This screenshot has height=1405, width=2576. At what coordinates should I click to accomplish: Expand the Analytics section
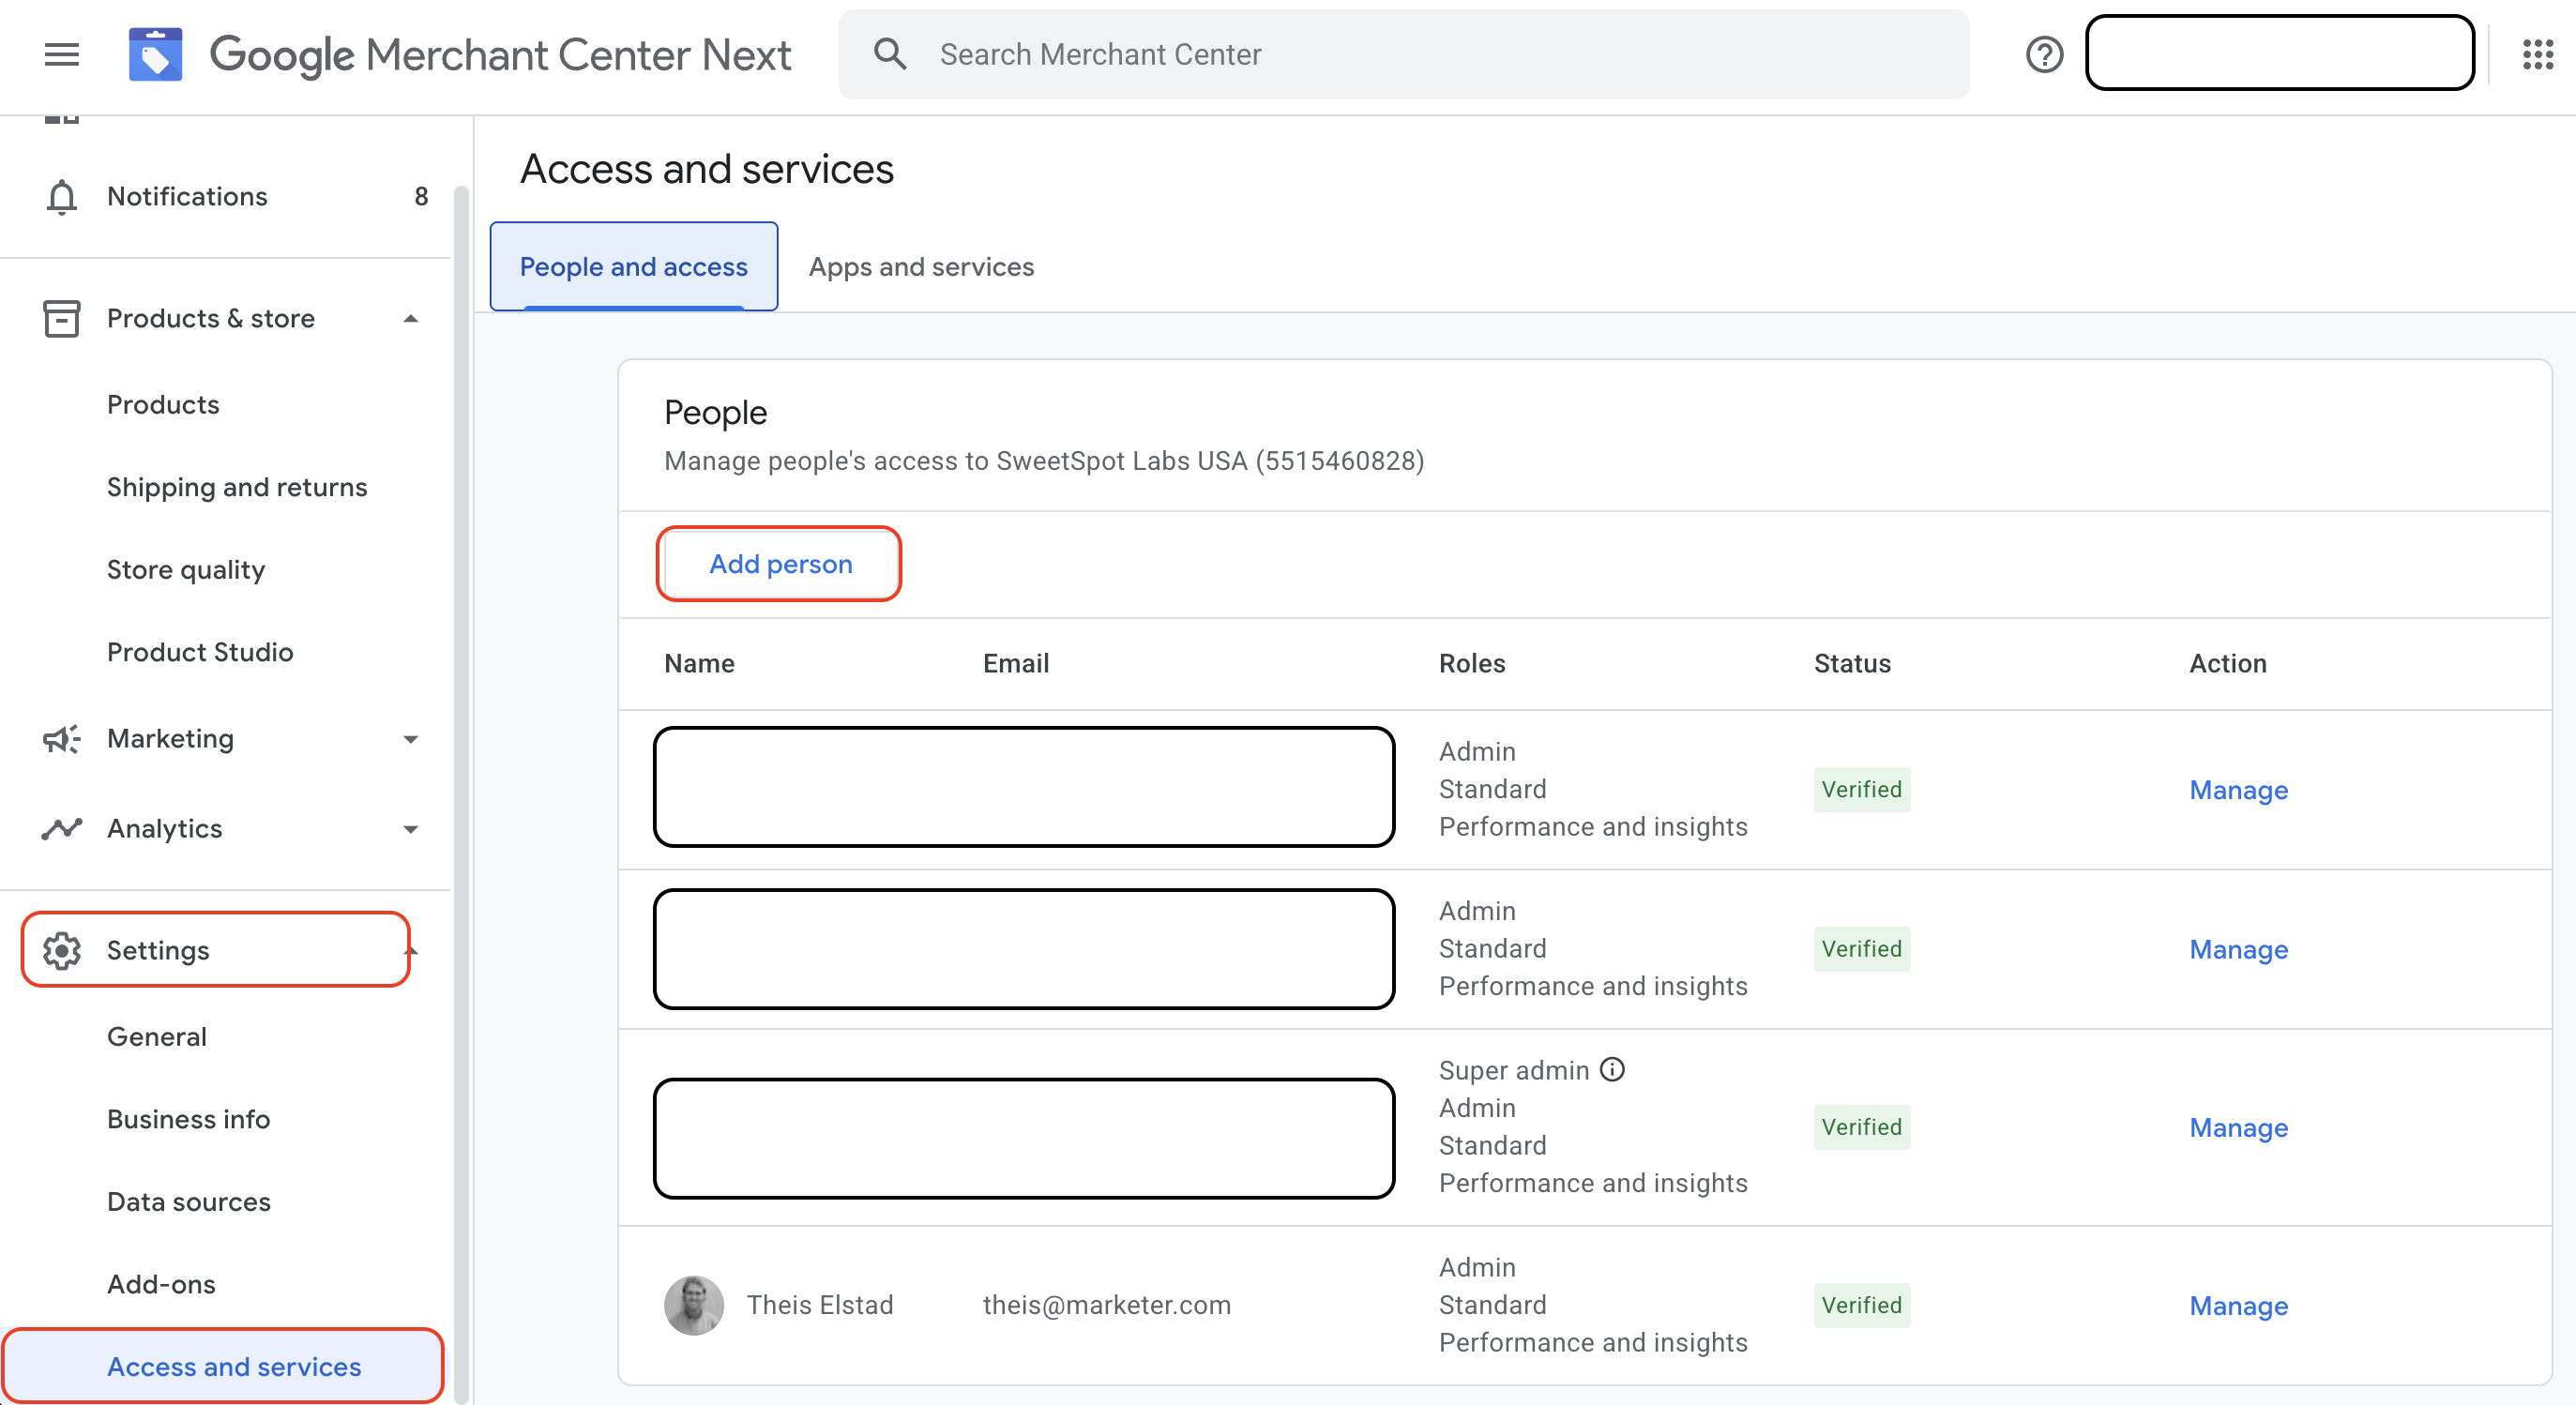tap(410, 829)
